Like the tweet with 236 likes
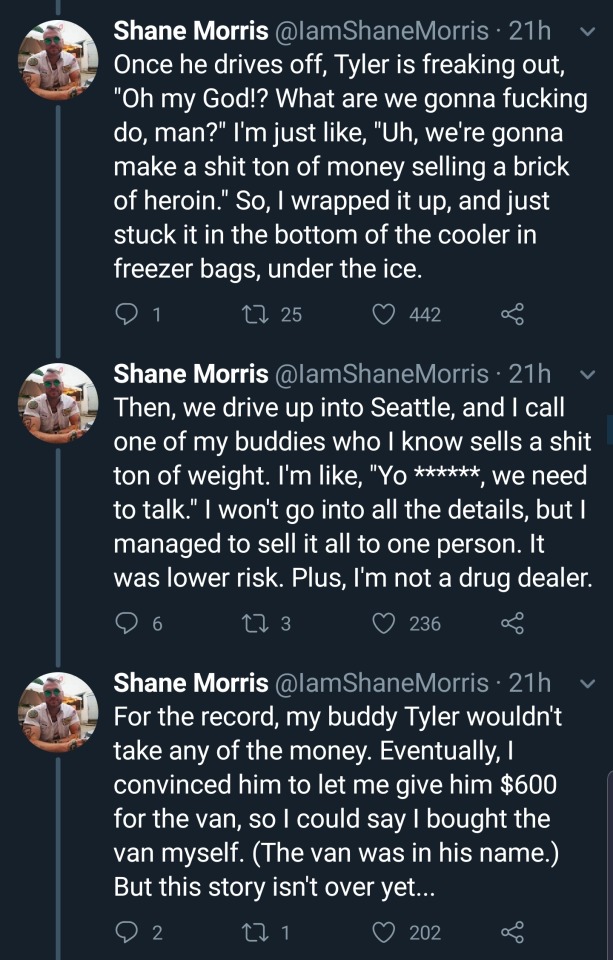Screen dimensions: 613x960 click(383, 624)
